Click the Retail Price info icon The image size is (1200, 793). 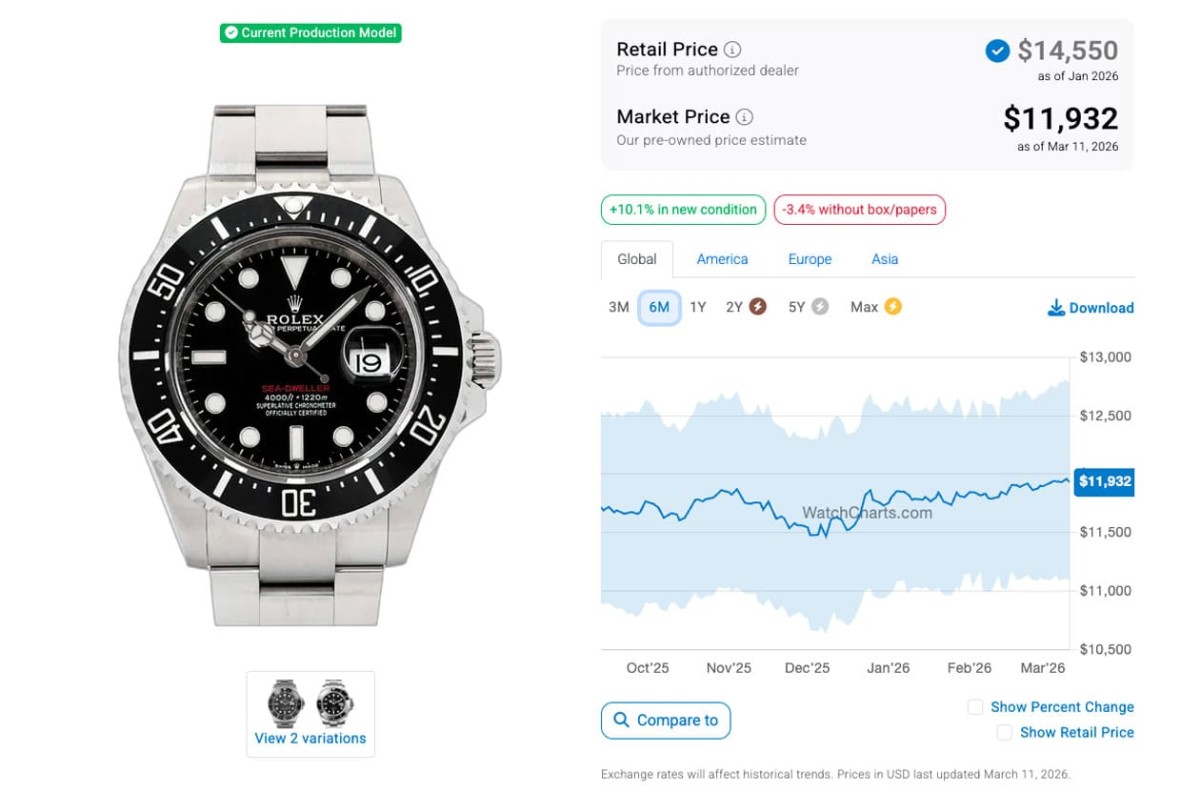[x=733, y=49]
